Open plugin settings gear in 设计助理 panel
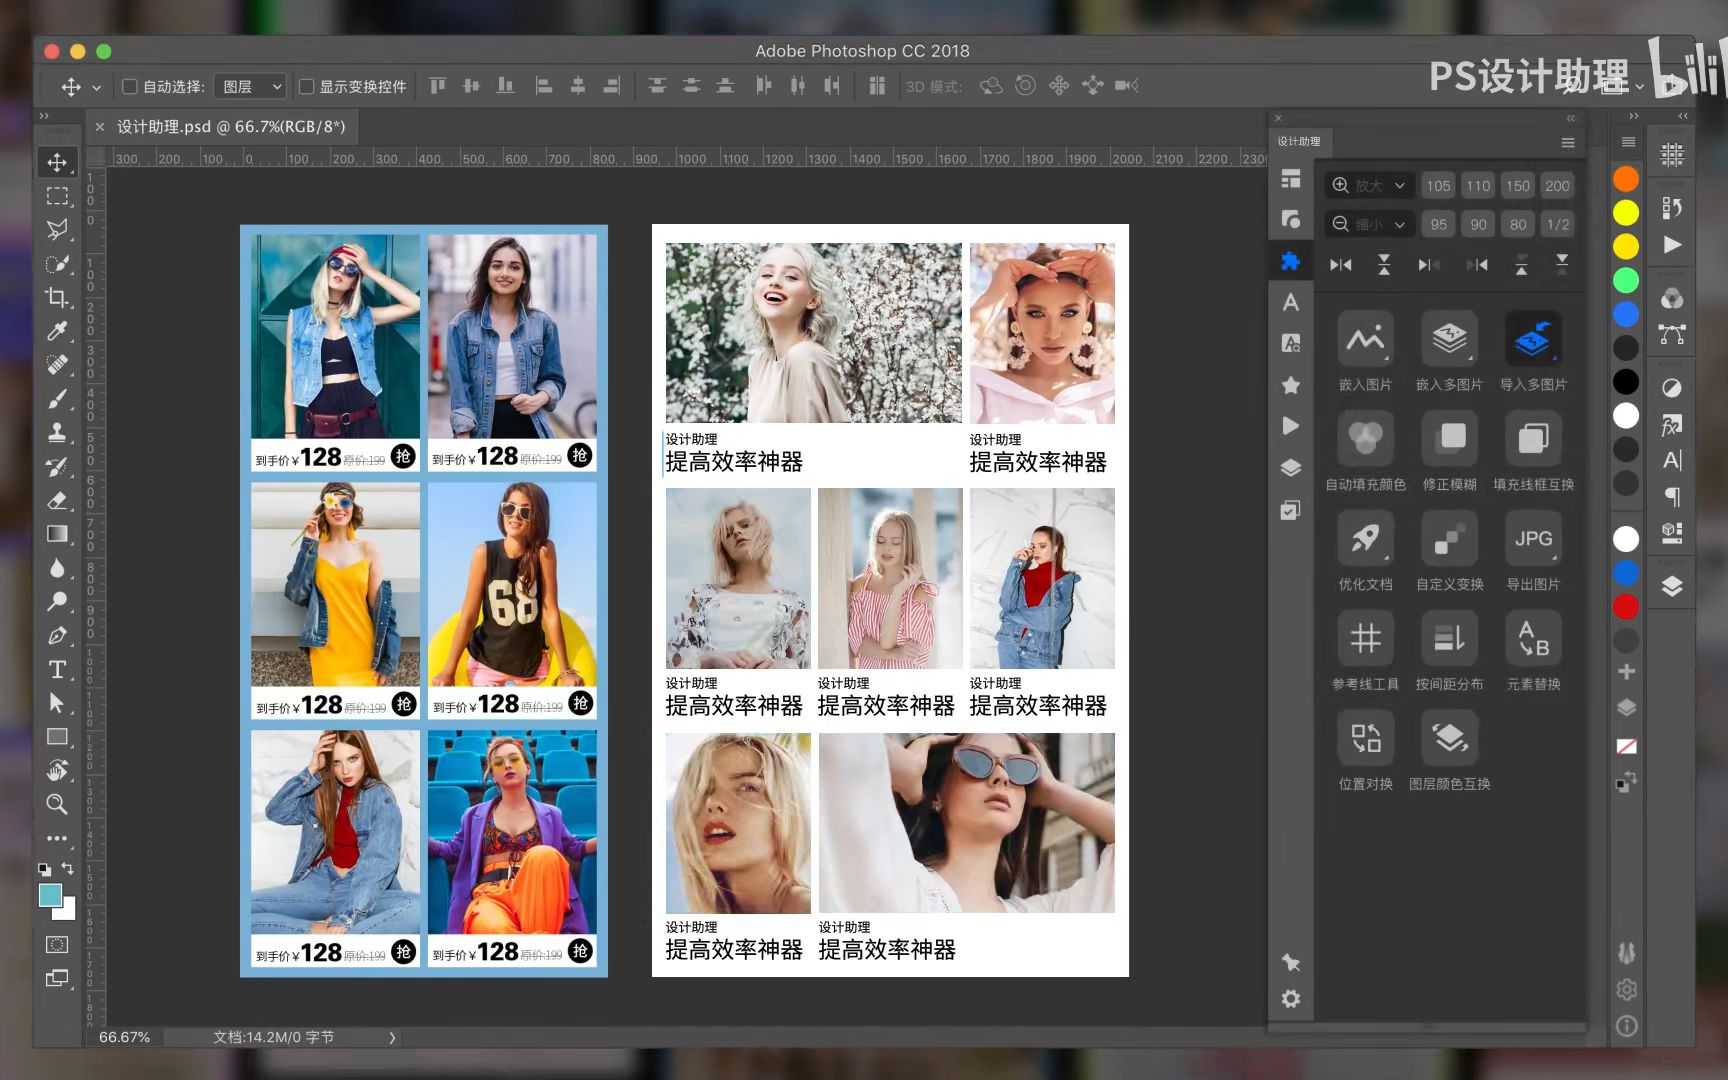Image resolution: width=1728 pixels, height=1080 pixels. (1291, 999)
